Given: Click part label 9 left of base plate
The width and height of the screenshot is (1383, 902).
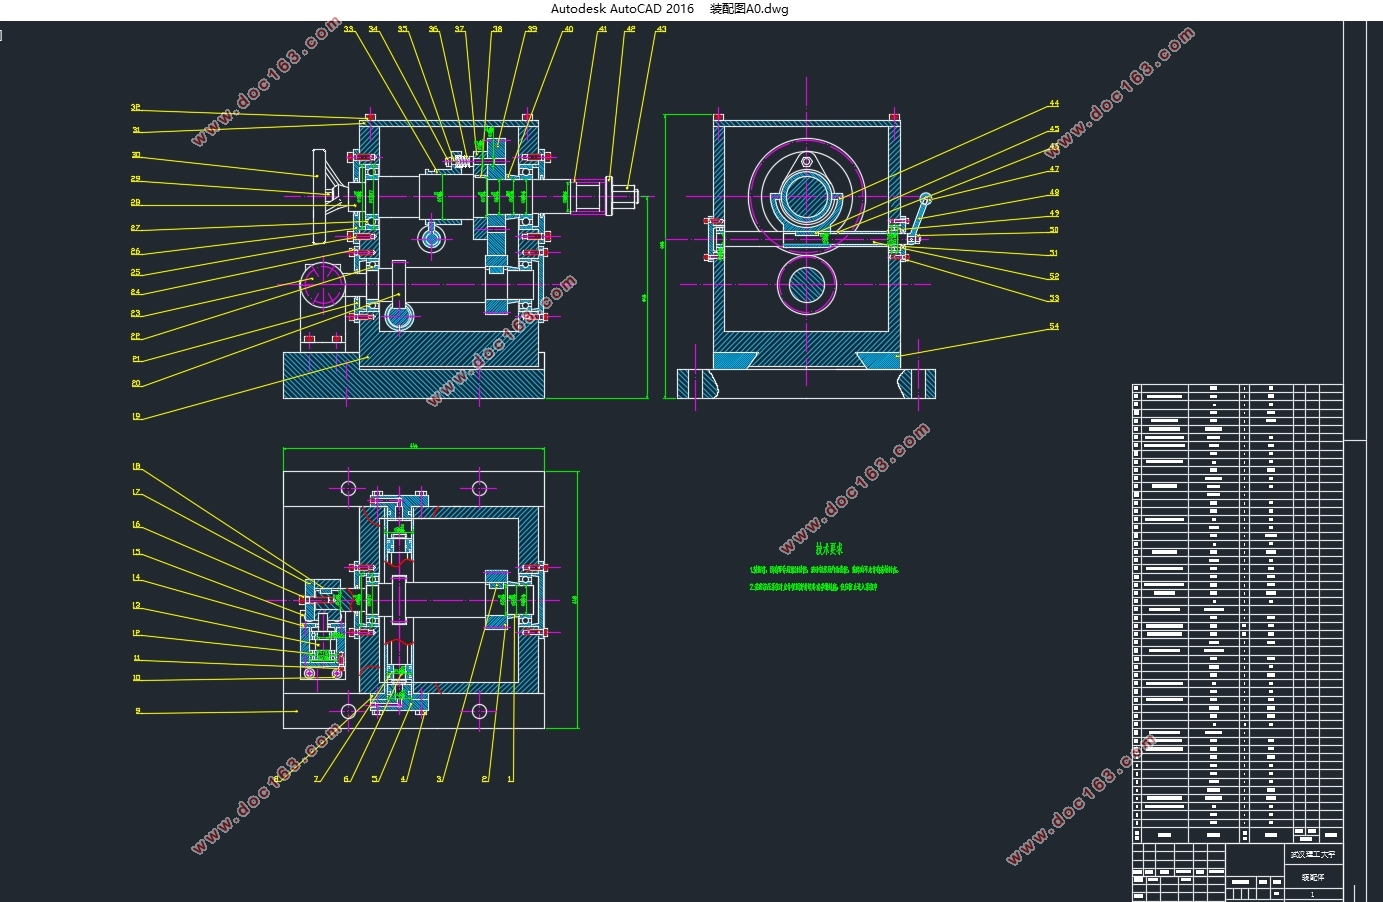Looking at the screenshot, I should coord(138,711).
